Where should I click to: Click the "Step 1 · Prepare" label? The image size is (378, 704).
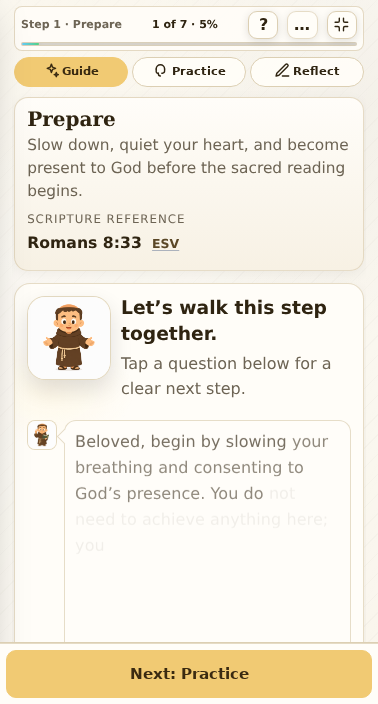coord(71,24)
